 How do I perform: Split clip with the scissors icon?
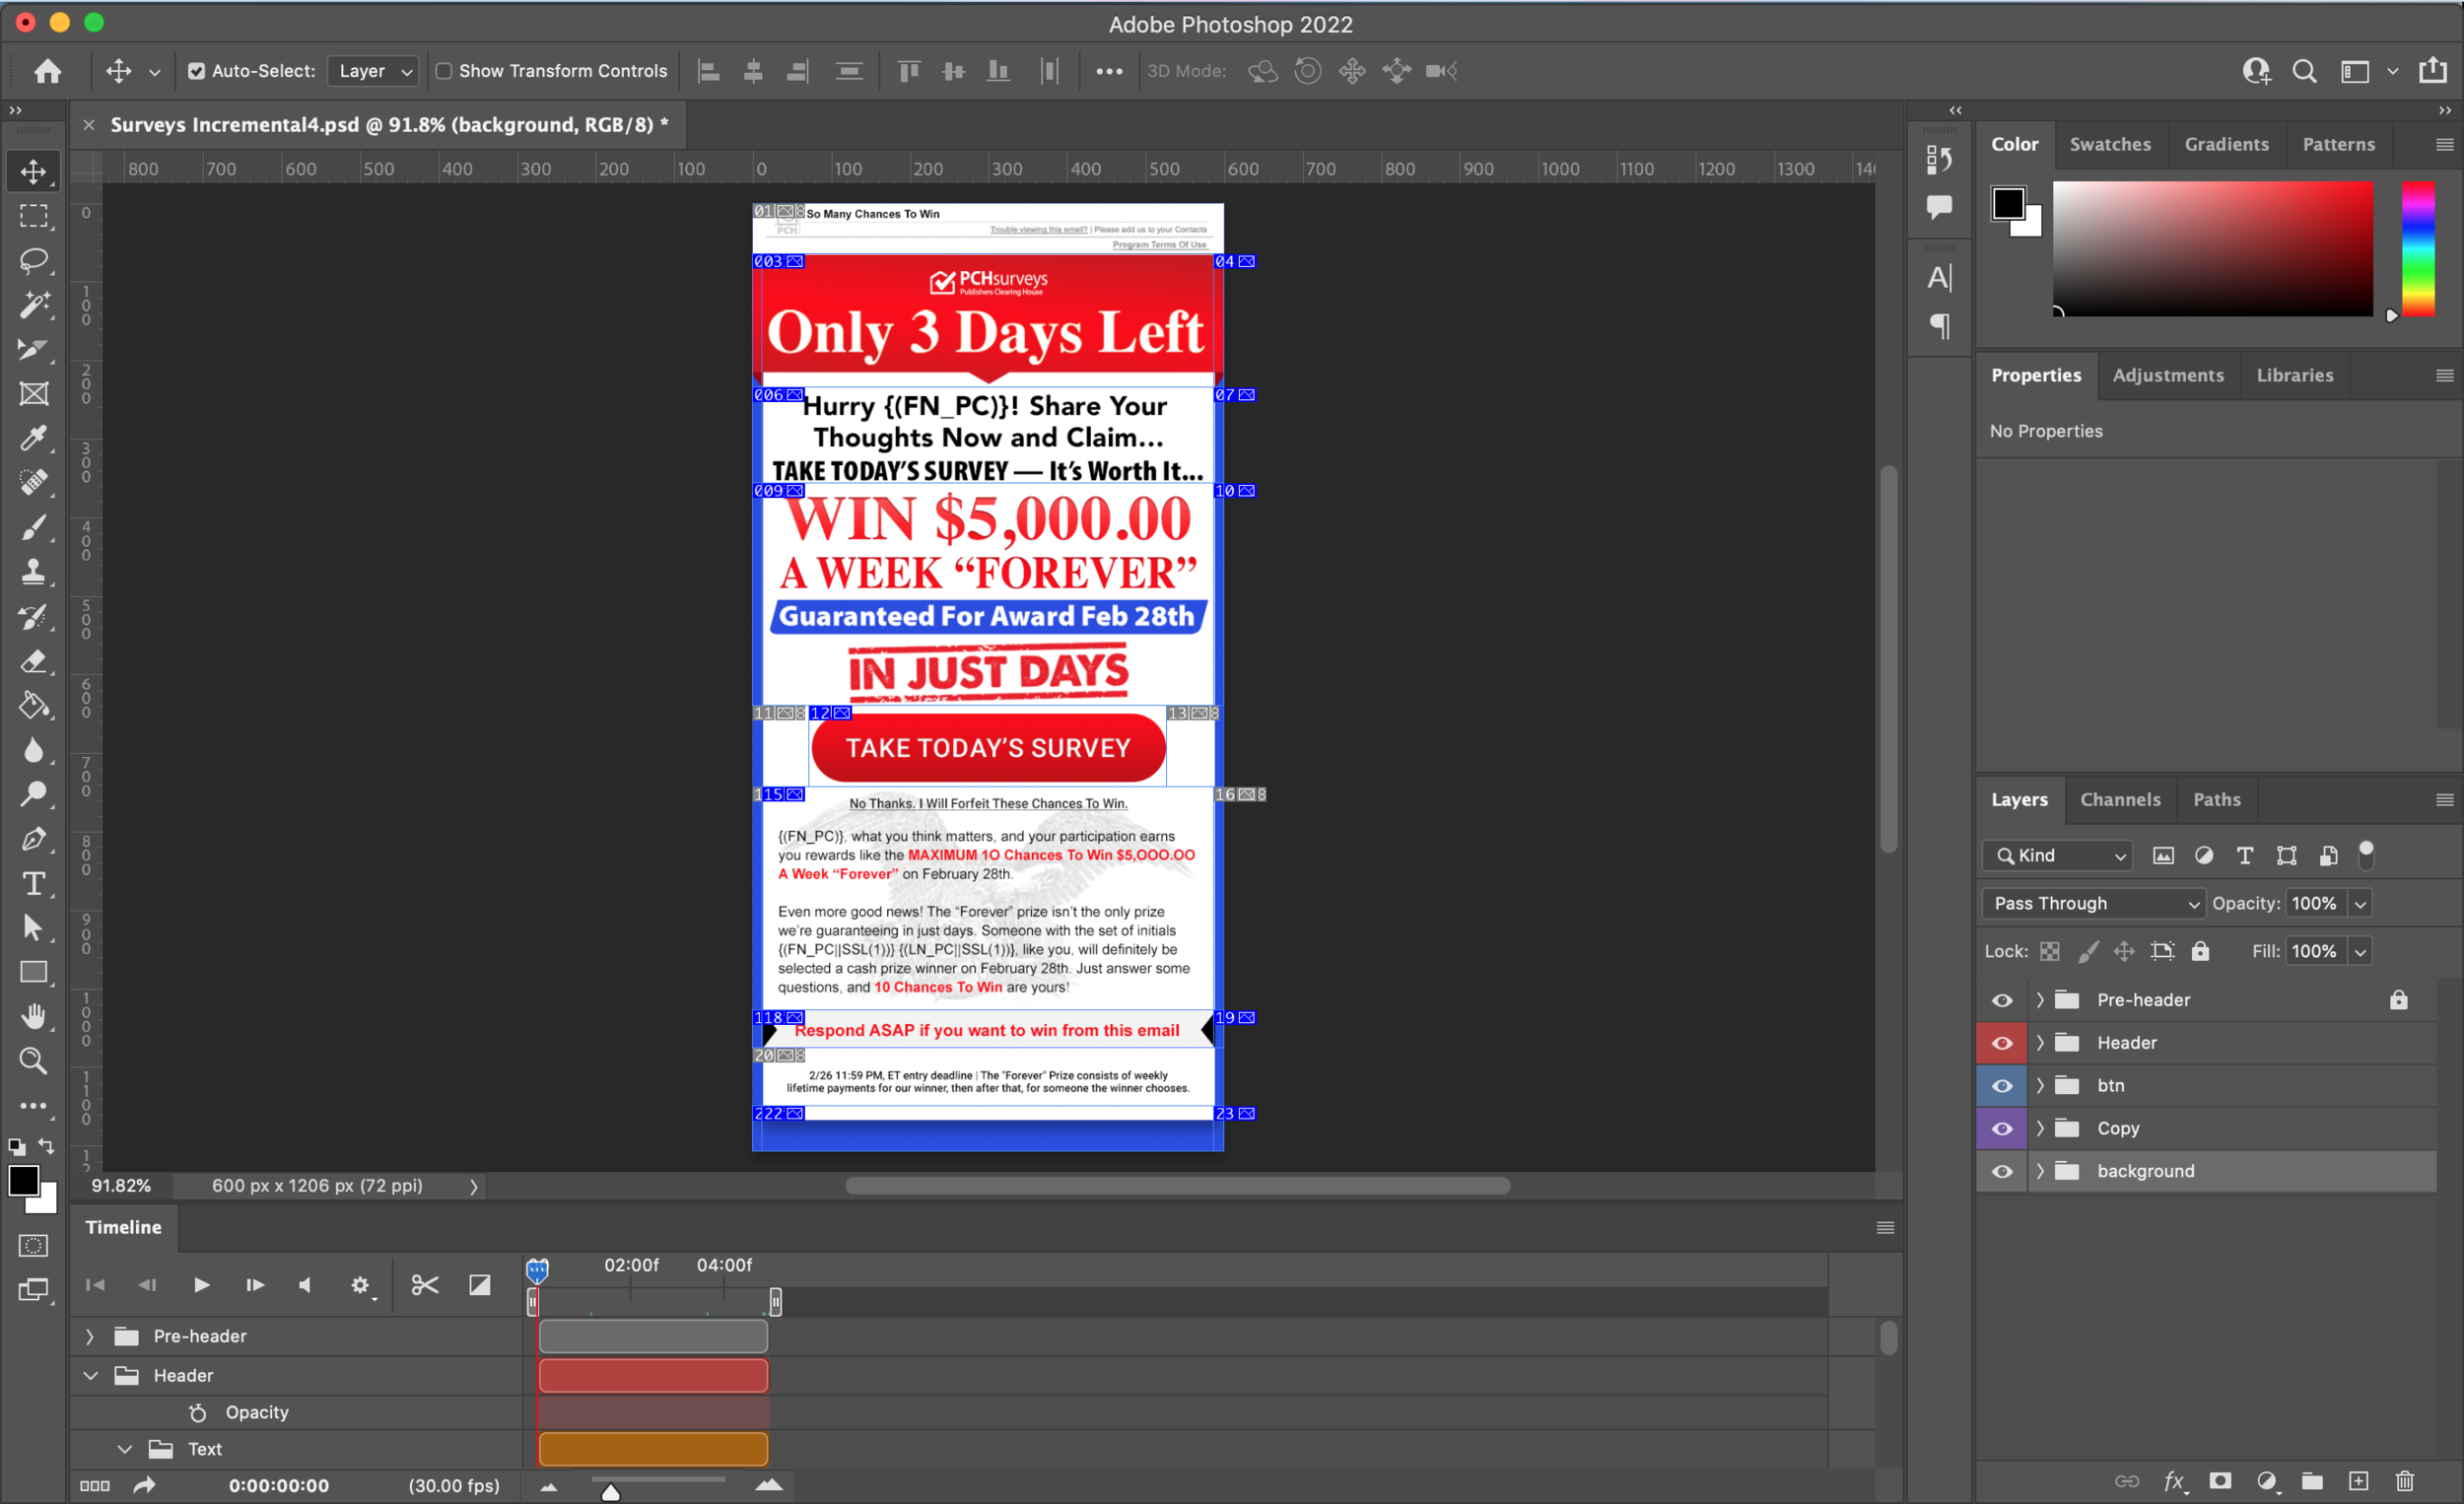(425, 1285)
